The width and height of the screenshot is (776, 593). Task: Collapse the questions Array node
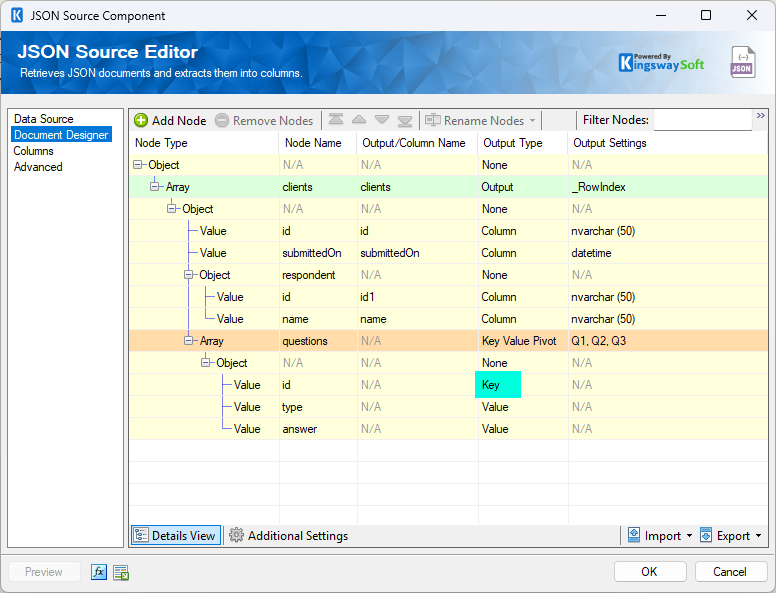(x=189, y=341)
